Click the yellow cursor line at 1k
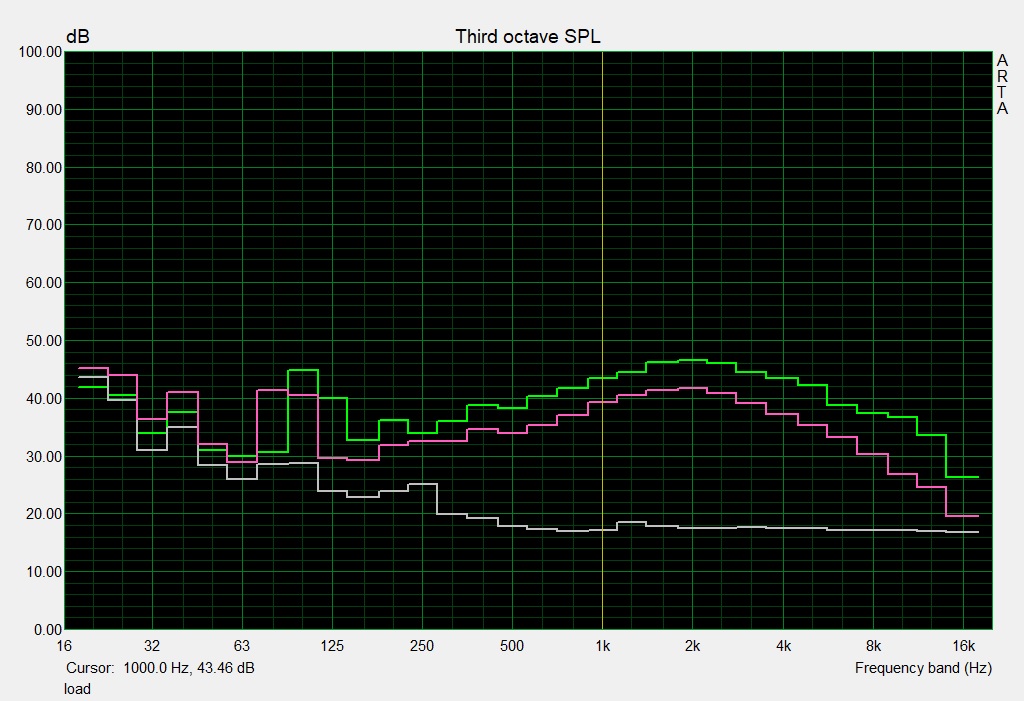The image size is (1024, 701). (x=602, y=340)
